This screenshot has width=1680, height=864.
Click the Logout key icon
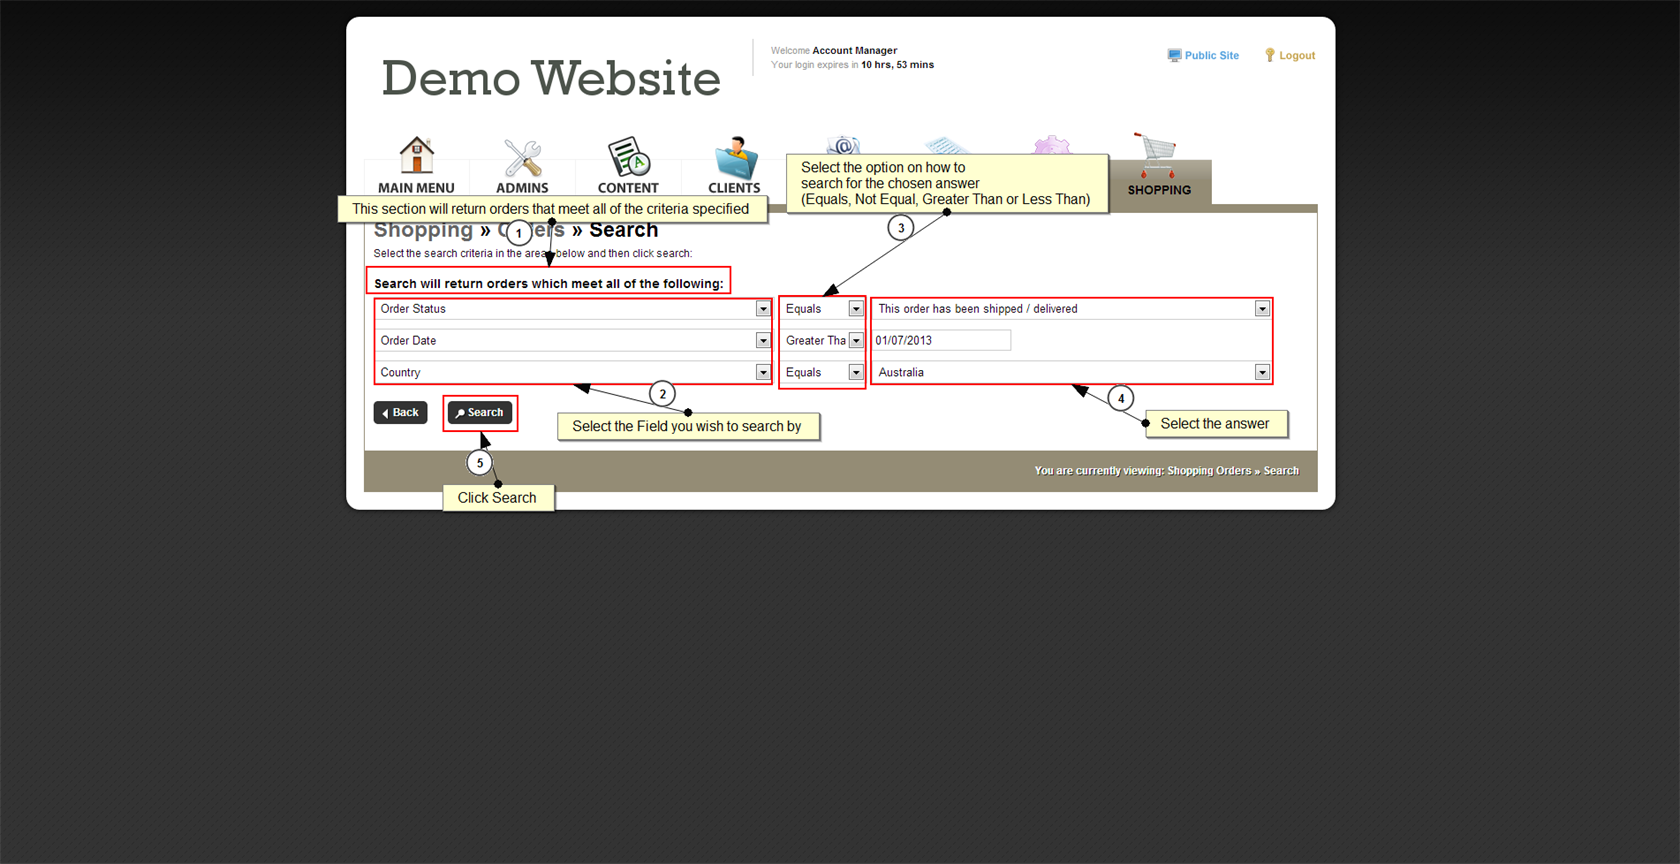click(x=1270, y=56)
